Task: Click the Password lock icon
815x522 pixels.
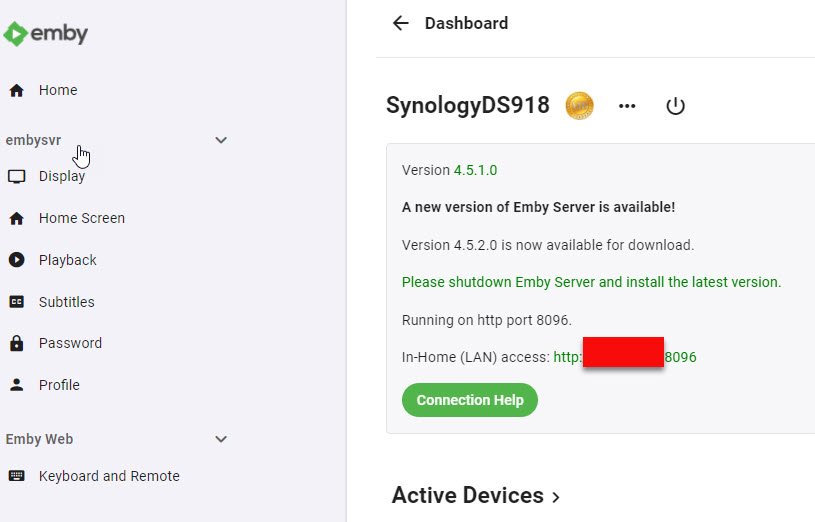Action: pyautogui.click(x=16, y=343)
